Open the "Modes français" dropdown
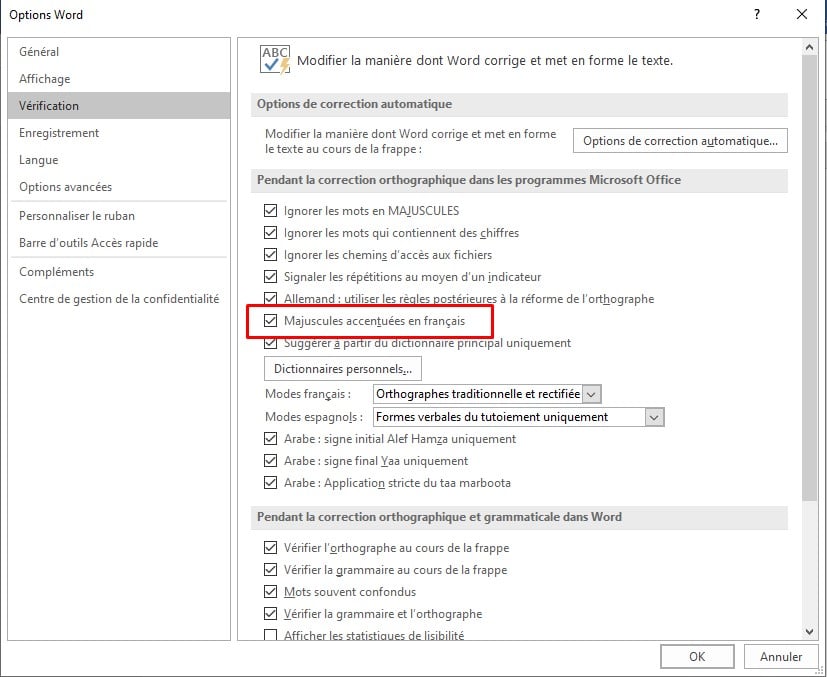827x677 pixels. point(591,395)
